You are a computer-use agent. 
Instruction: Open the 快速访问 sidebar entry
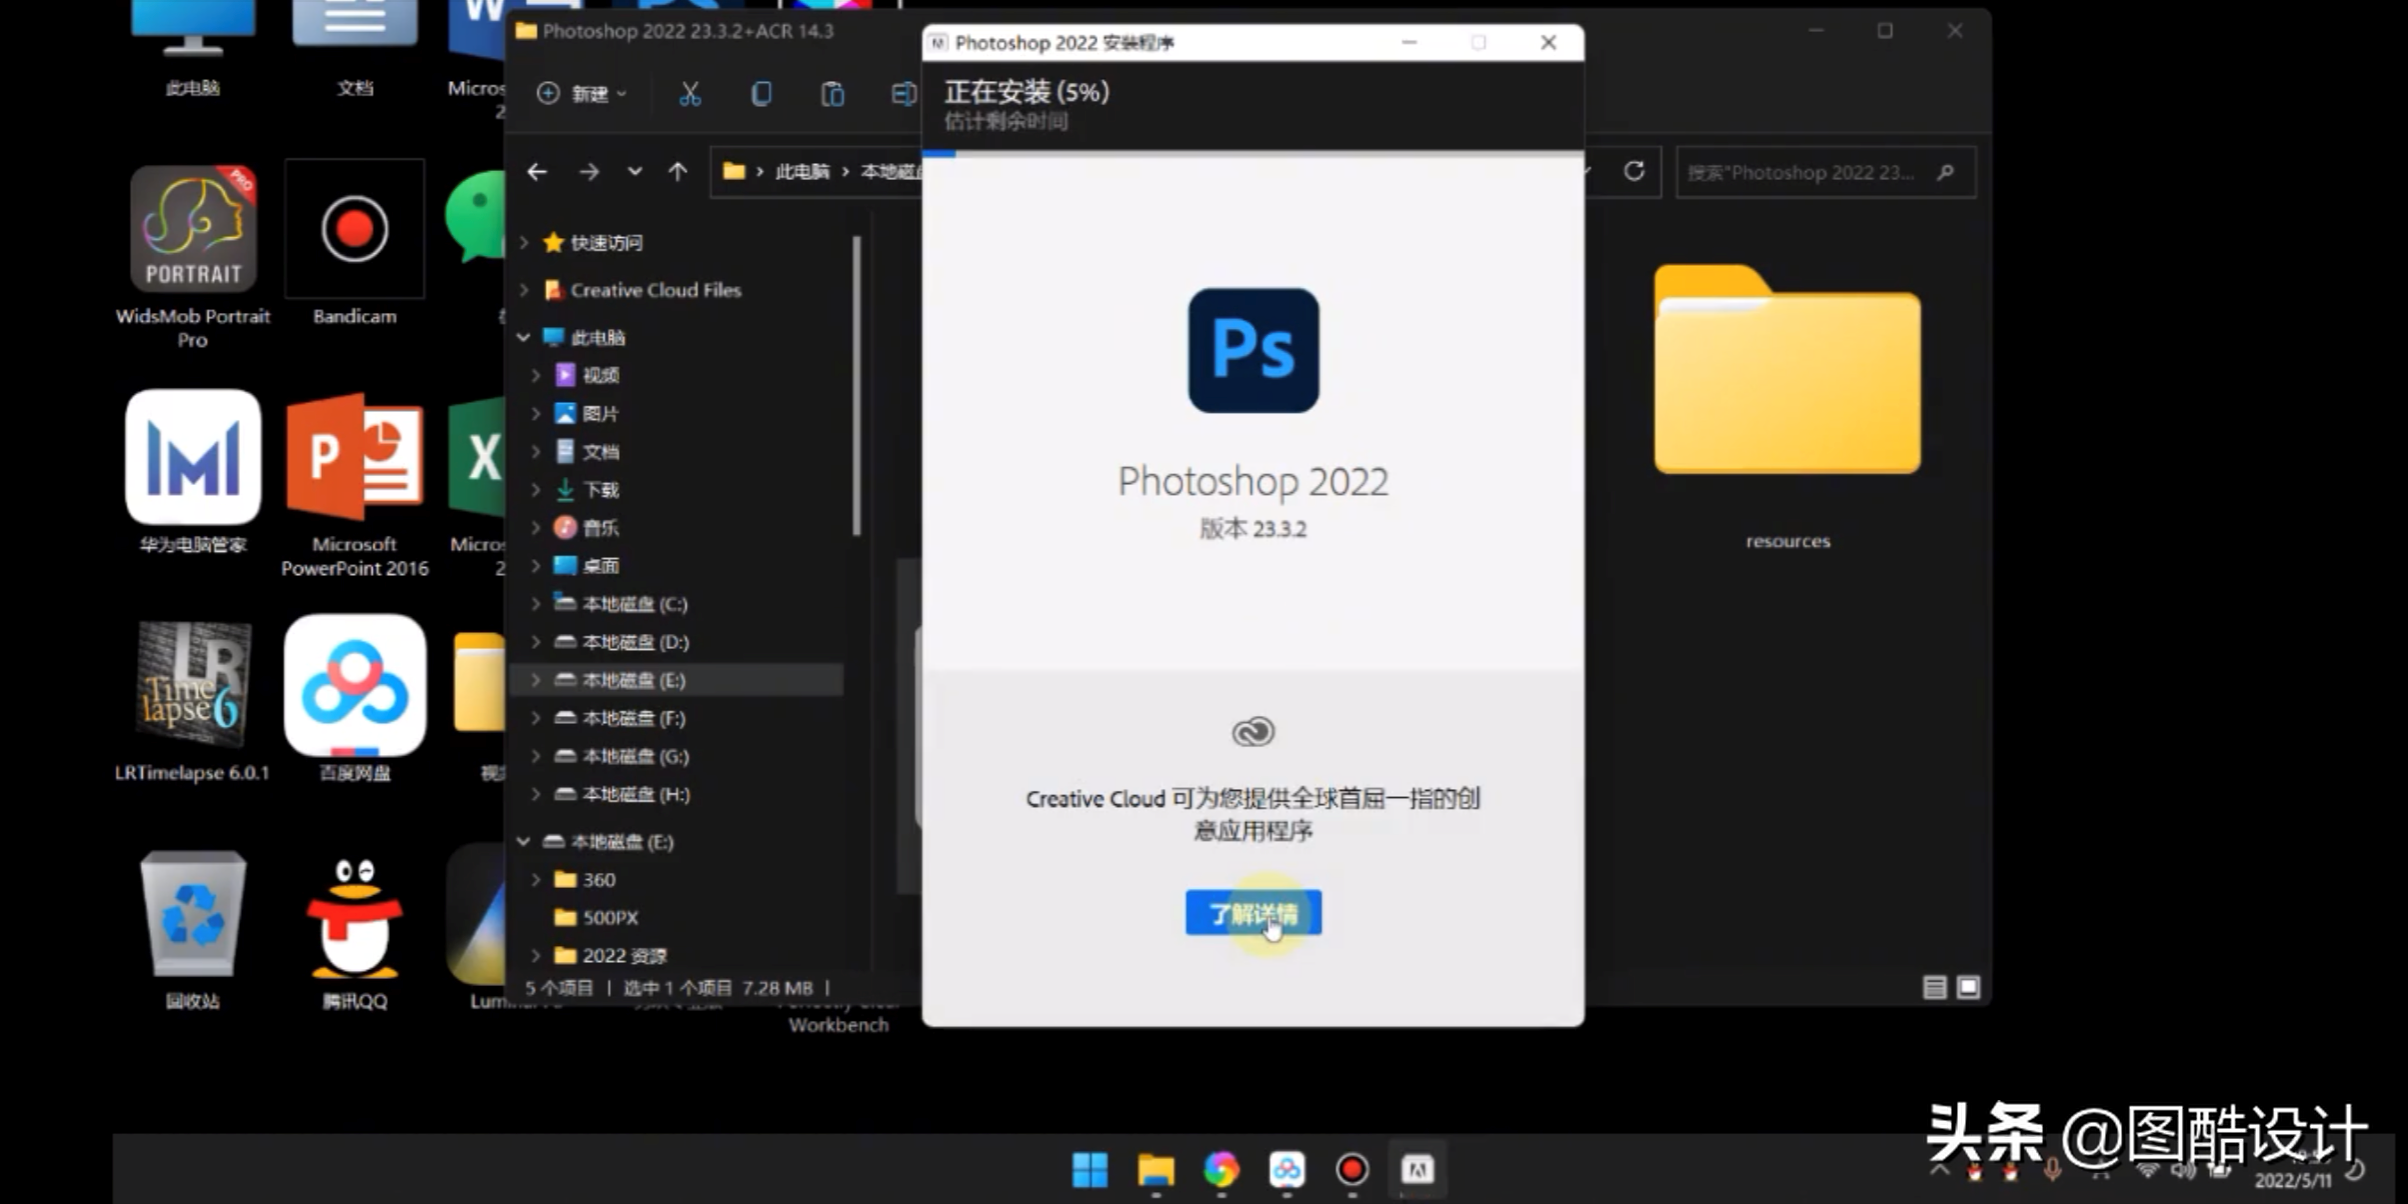(x=606, y=242)
